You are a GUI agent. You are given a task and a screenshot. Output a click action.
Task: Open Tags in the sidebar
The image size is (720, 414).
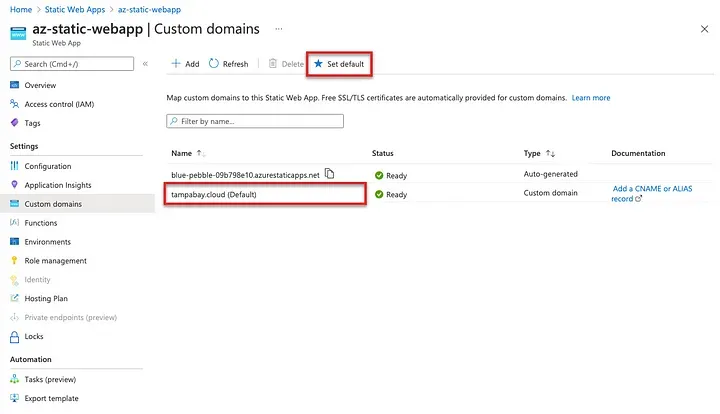click(x=33, y=123)
